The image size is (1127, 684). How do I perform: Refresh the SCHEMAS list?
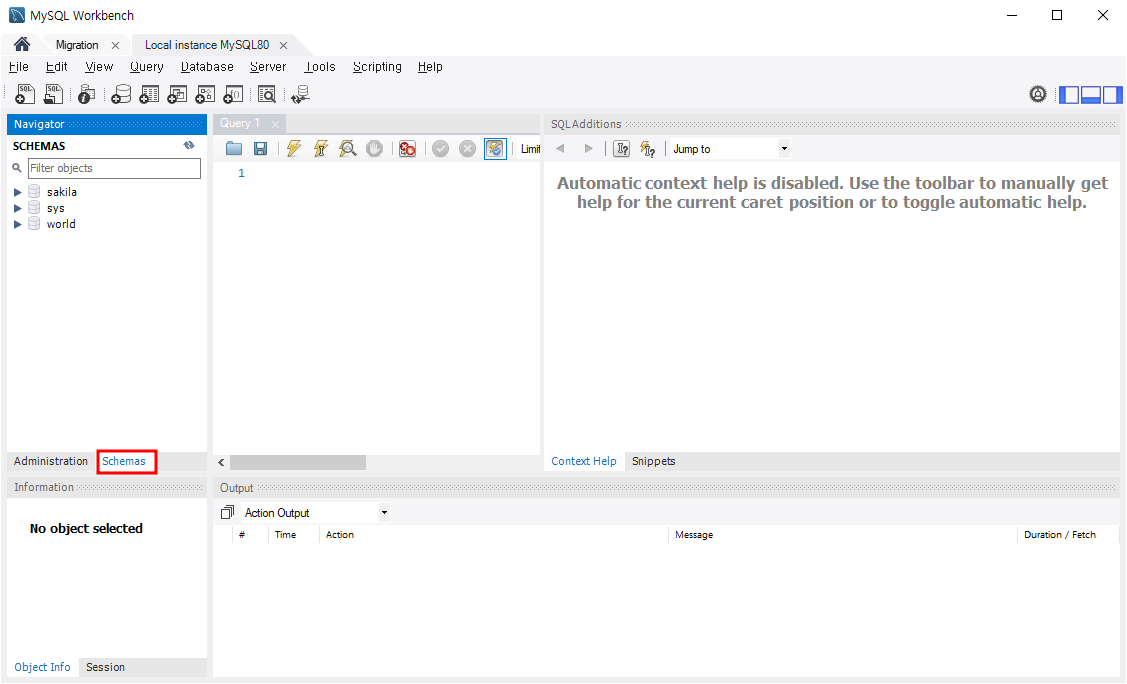pos(189,145)
